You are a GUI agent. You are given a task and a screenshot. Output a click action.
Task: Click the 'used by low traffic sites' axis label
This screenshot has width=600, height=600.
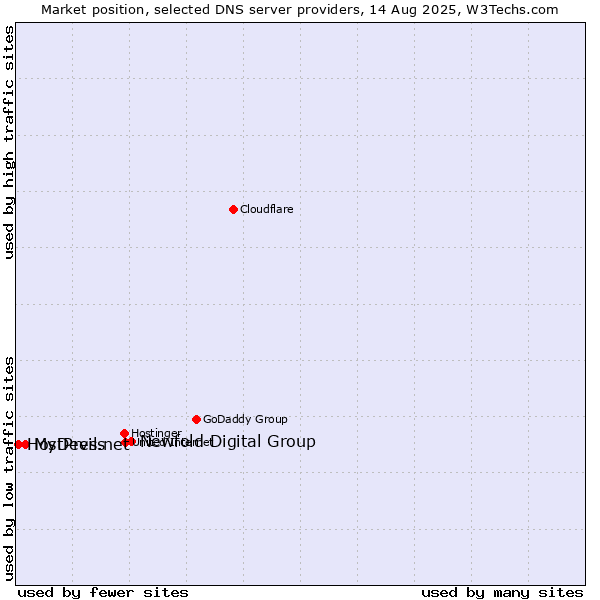pos(9,469)
